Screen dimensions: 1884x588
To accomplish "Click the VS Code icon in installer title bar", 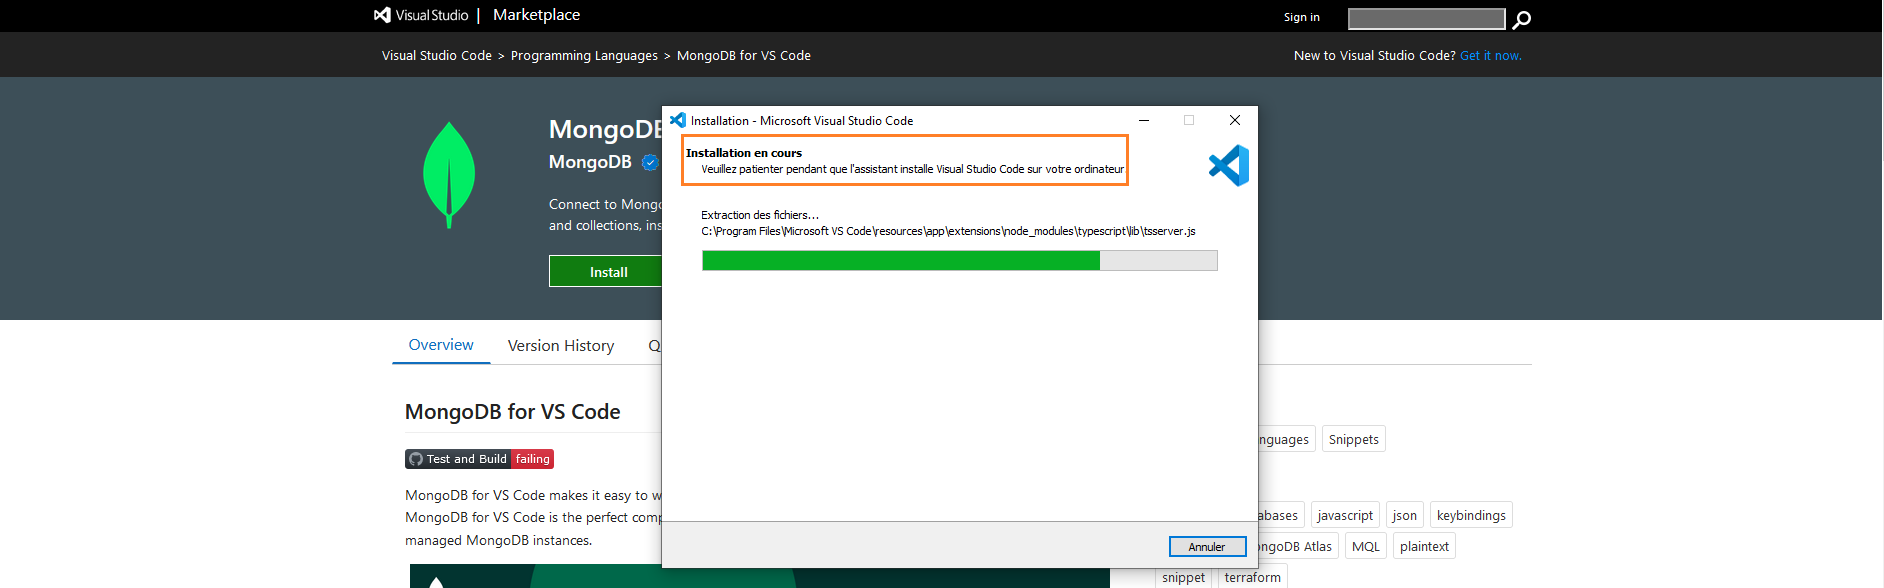I will (x=678, y=120).
